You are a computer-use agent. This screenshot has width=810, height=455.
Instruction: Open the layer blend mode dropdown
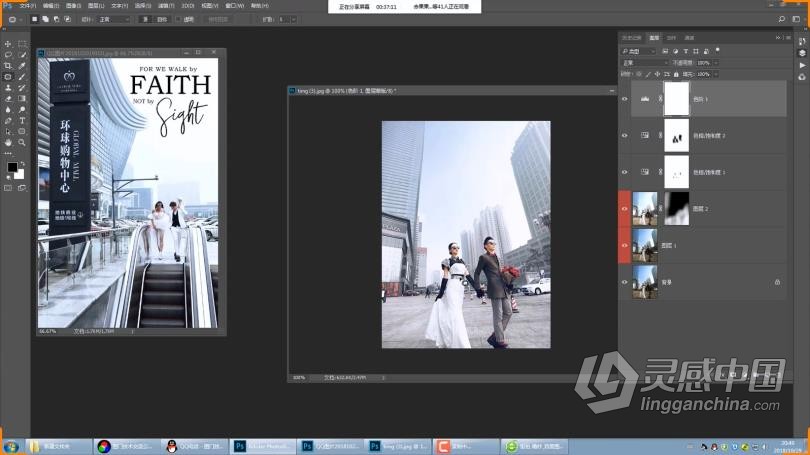[645, 62]
